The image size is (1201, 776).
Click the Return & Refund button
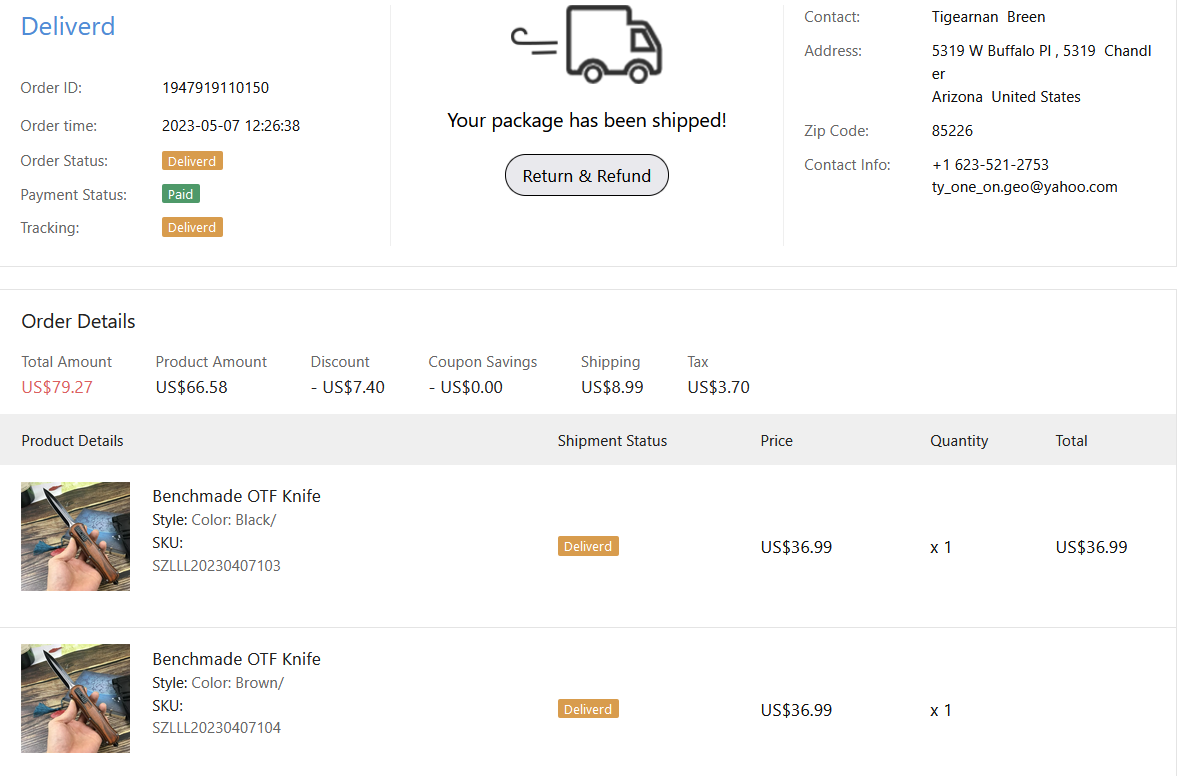pos(586,176)
